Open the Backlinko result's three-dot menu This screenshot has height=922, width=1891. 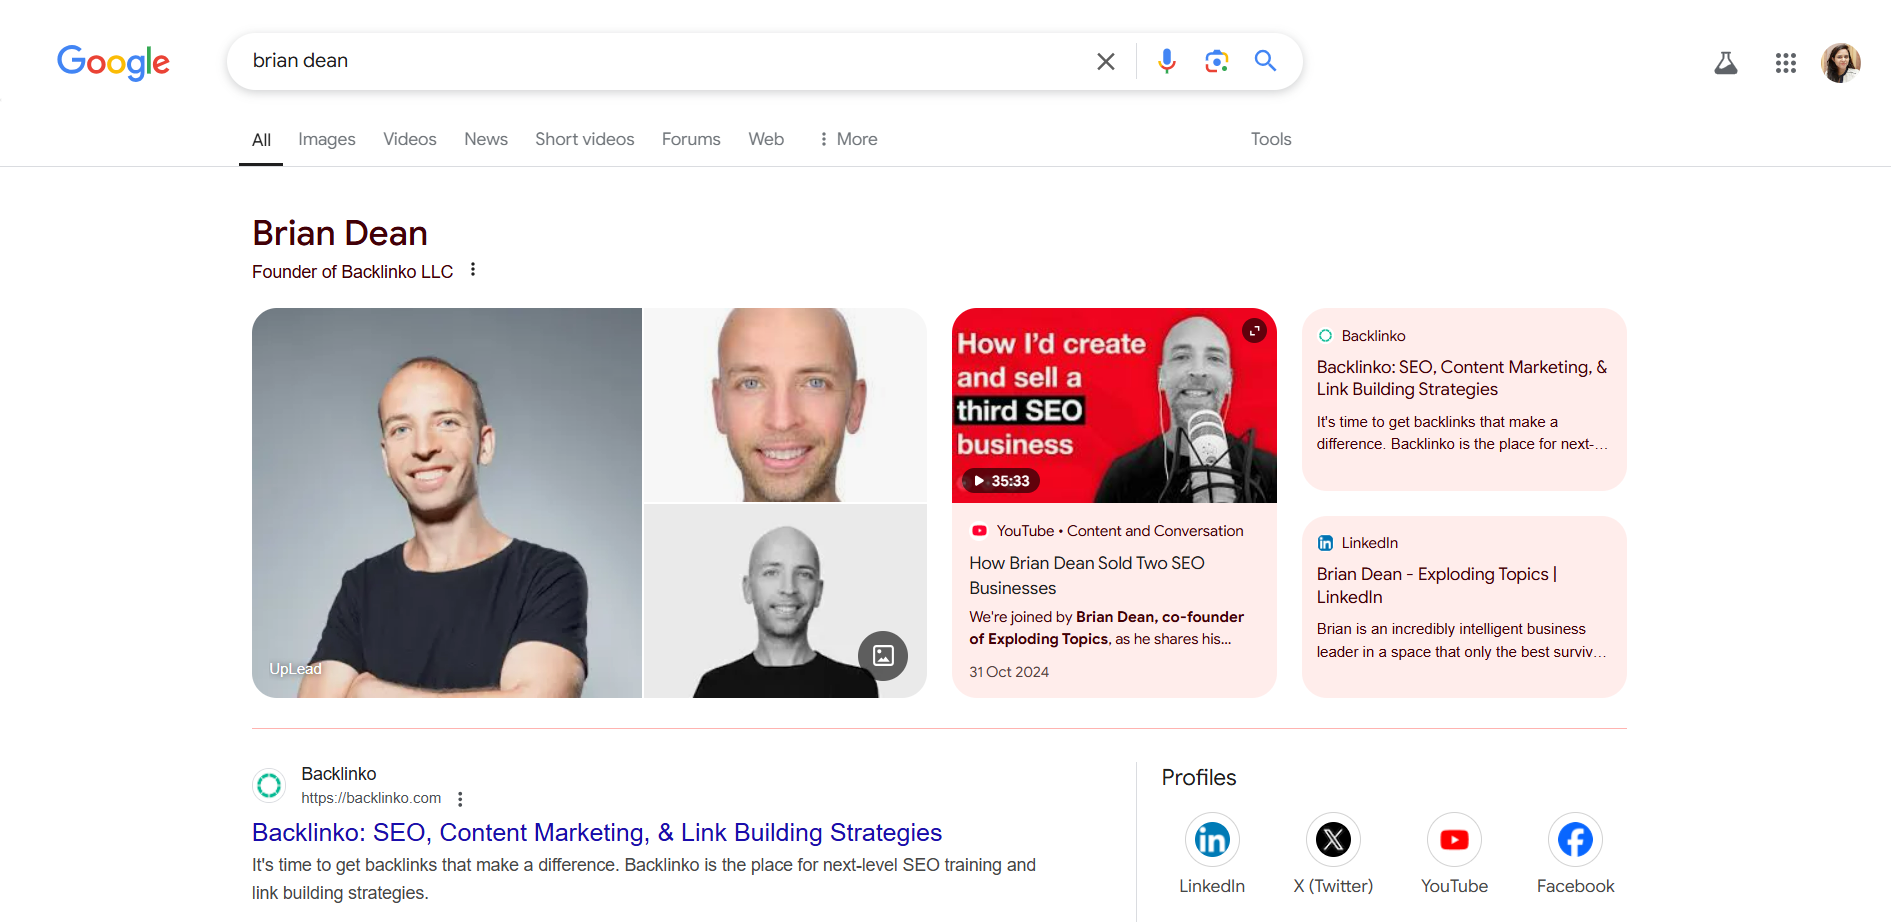pyautogui.click(x=460, y=798)
